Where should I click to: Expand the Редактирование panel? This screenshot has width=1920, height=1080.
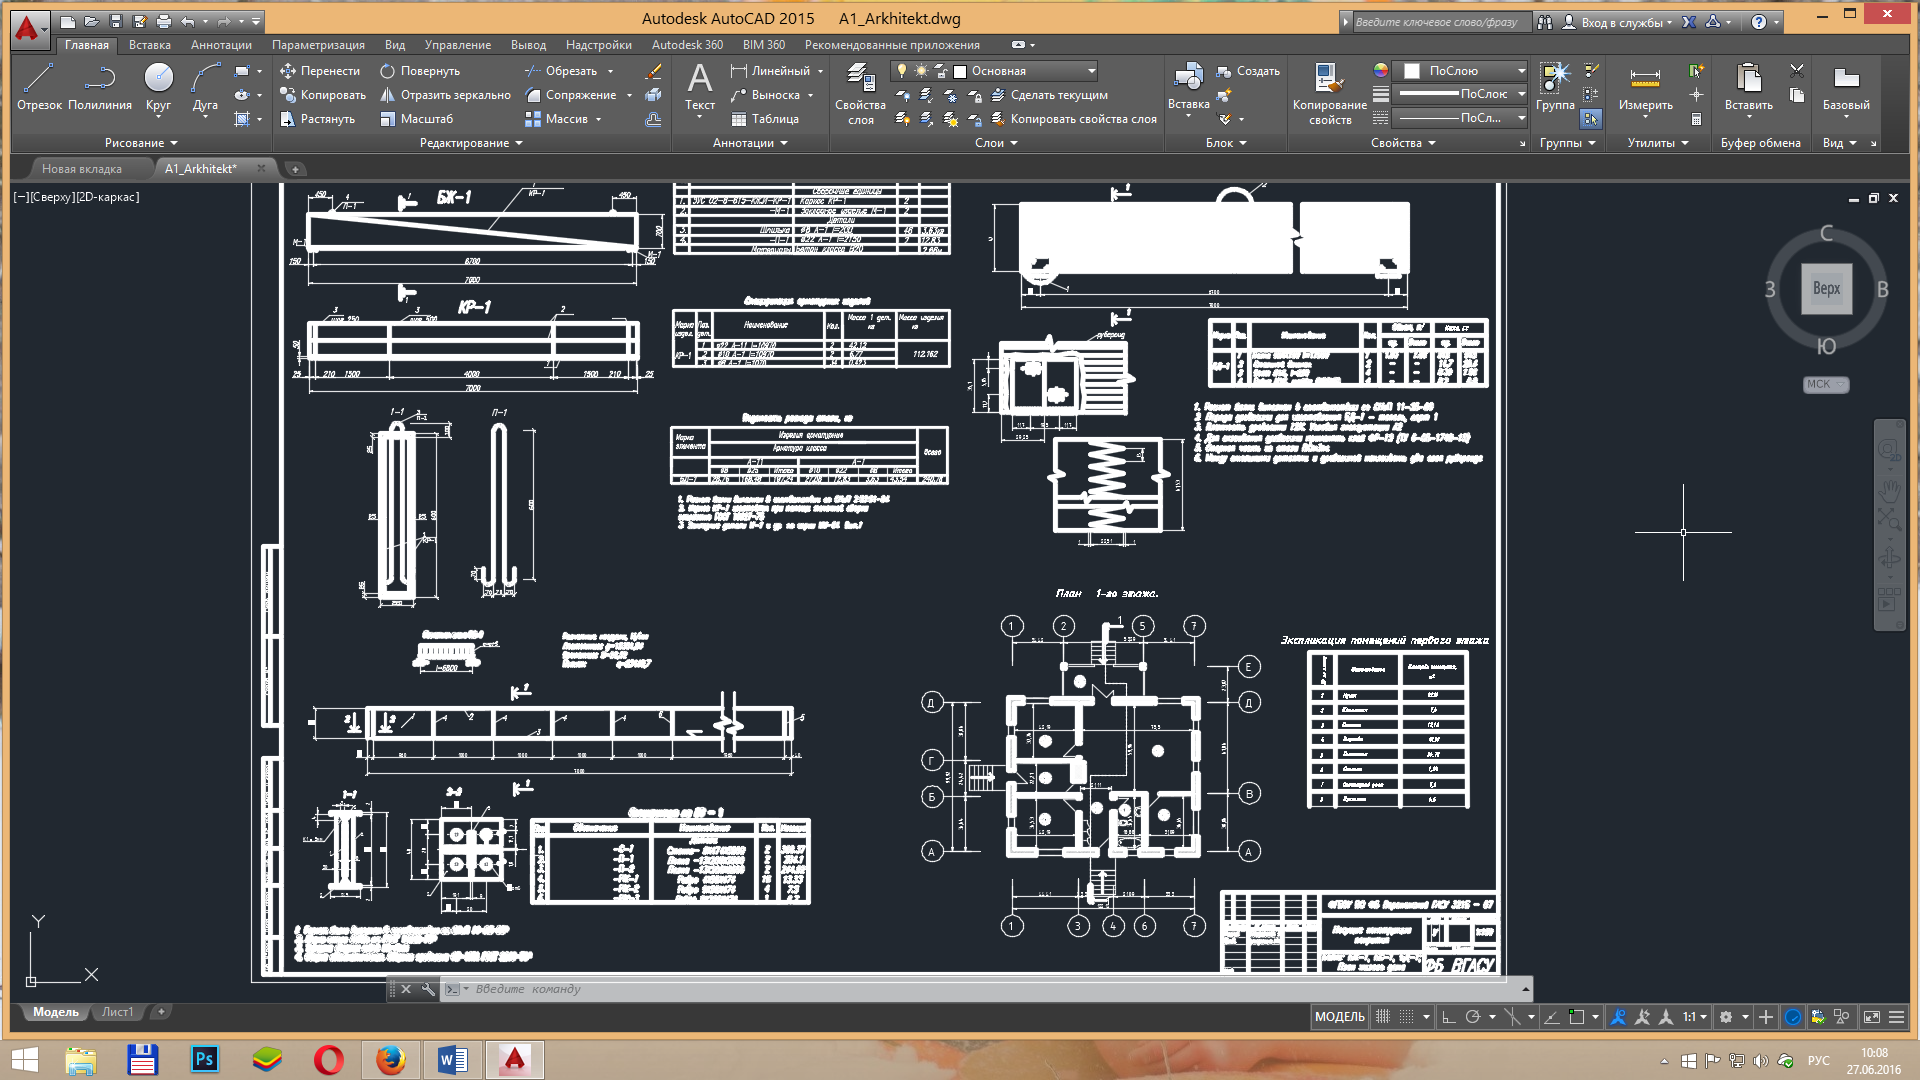[471, 143]
